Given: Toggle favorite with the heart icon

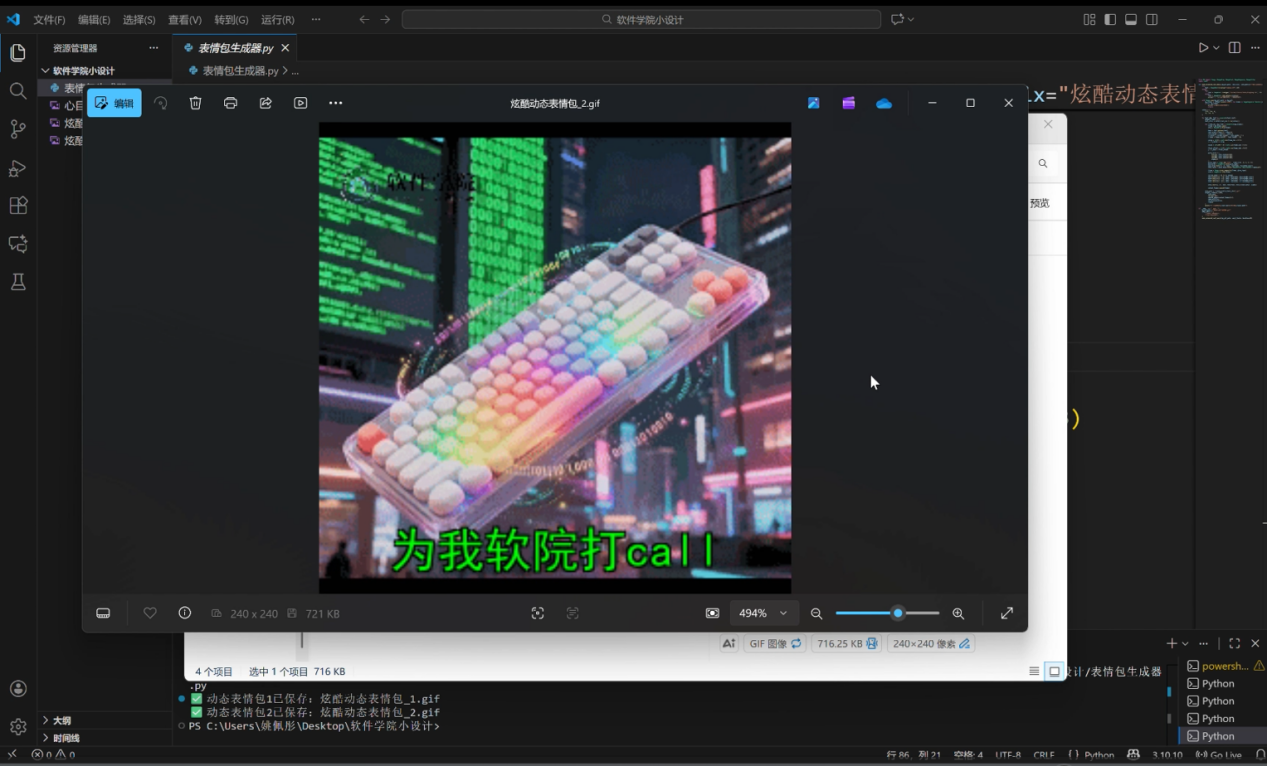Looking at the screenshot, I should [150, 613].
